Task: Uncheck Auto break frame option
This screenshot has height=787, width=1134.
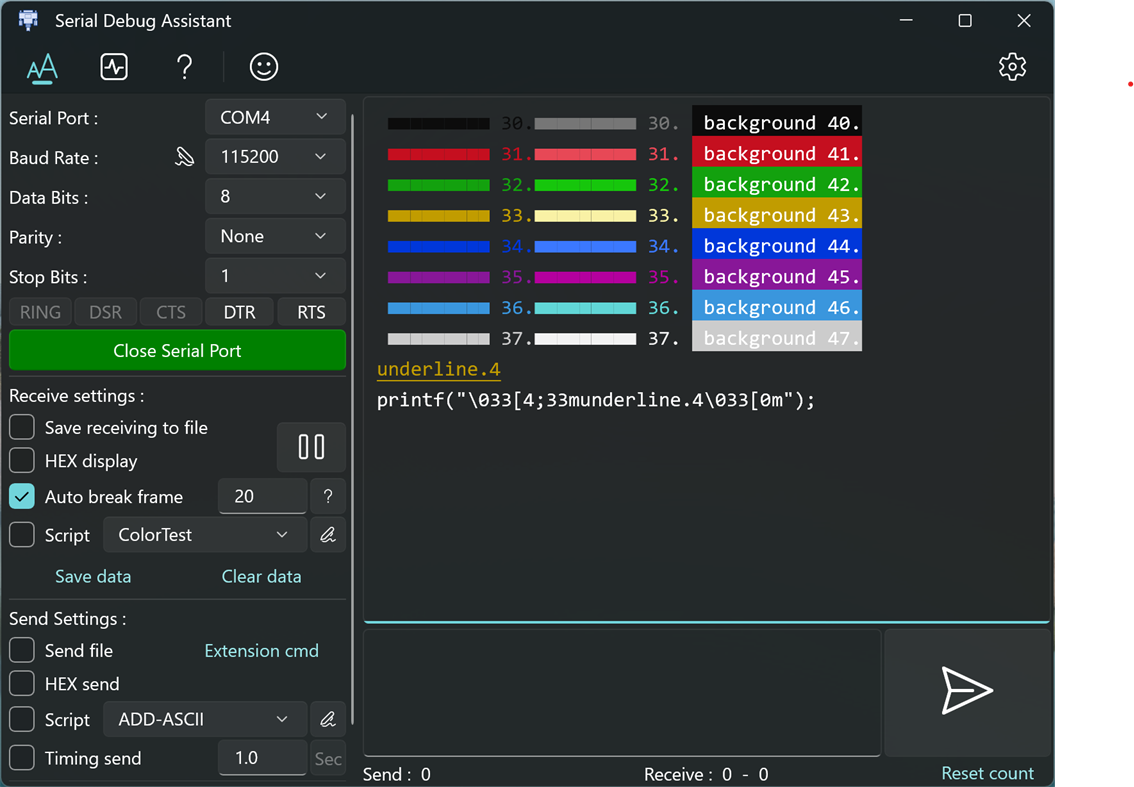Action: [x=22, y=497]
